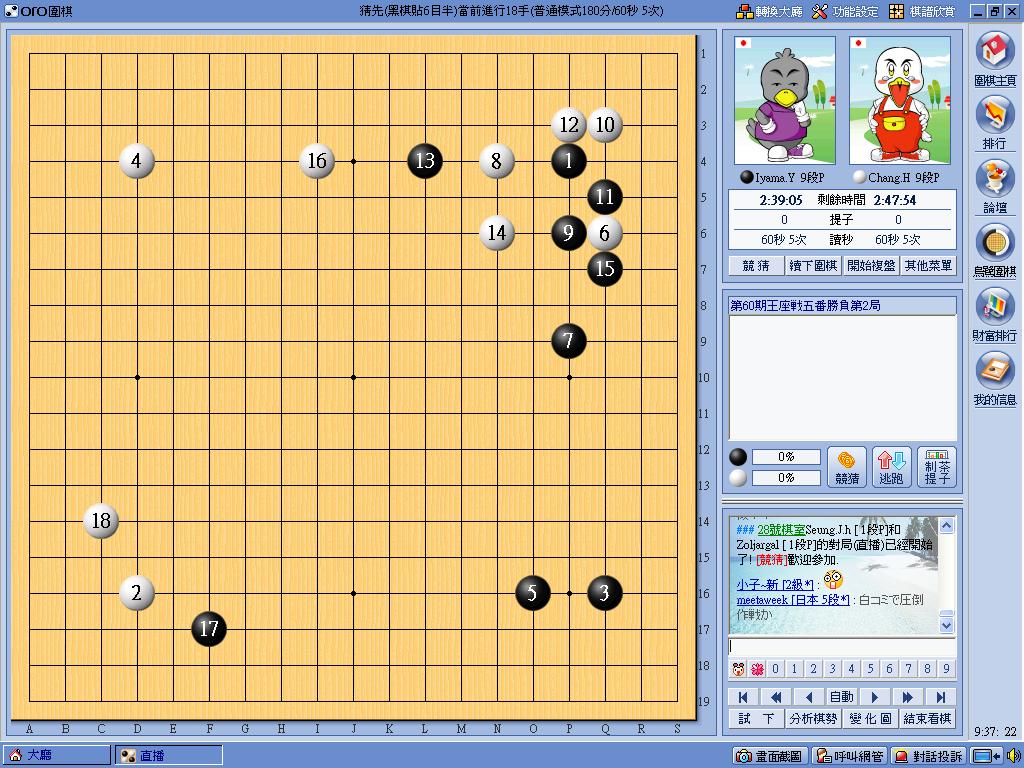Switch to the 直播 live tab
The height and width of the screenshot is (768, 1024).
coord(168,756)
